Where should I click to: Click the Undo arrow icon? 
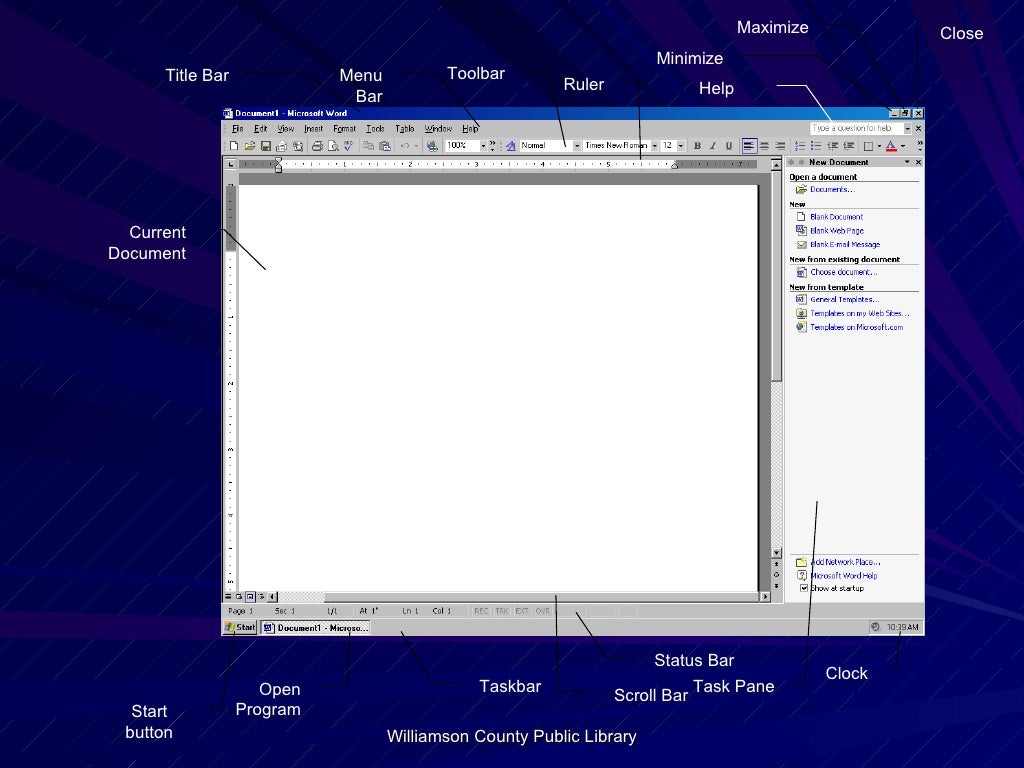click(405, 146)
